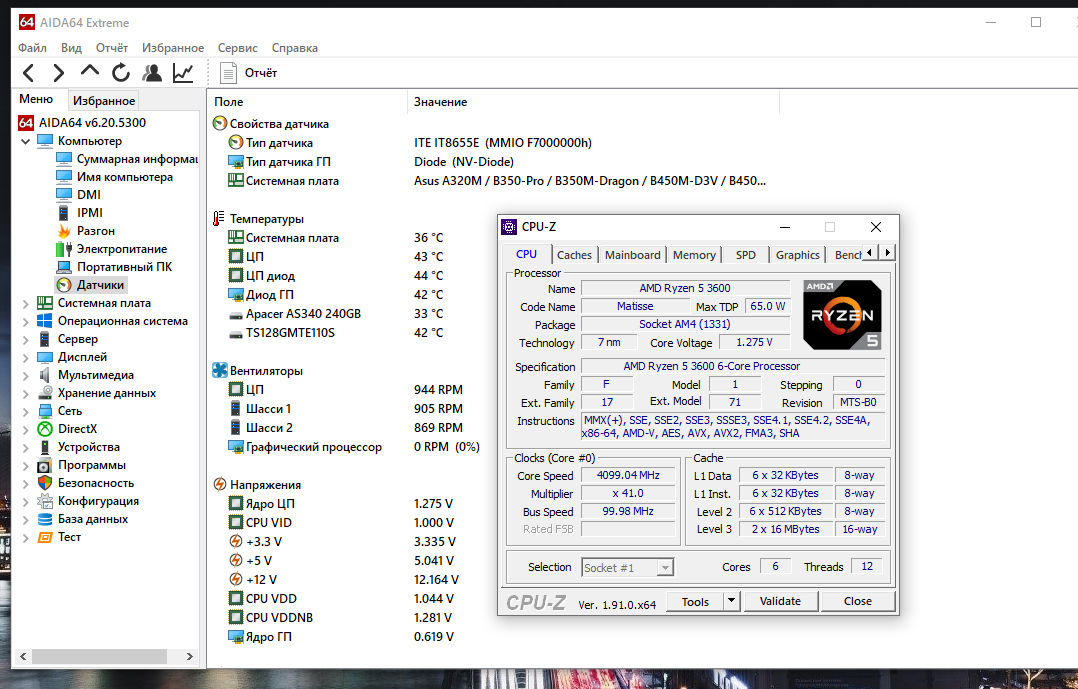Screen dimensions: 1078x689
Task: Click the Отчёт report toolbar button
Action: (x=248, y=73)
